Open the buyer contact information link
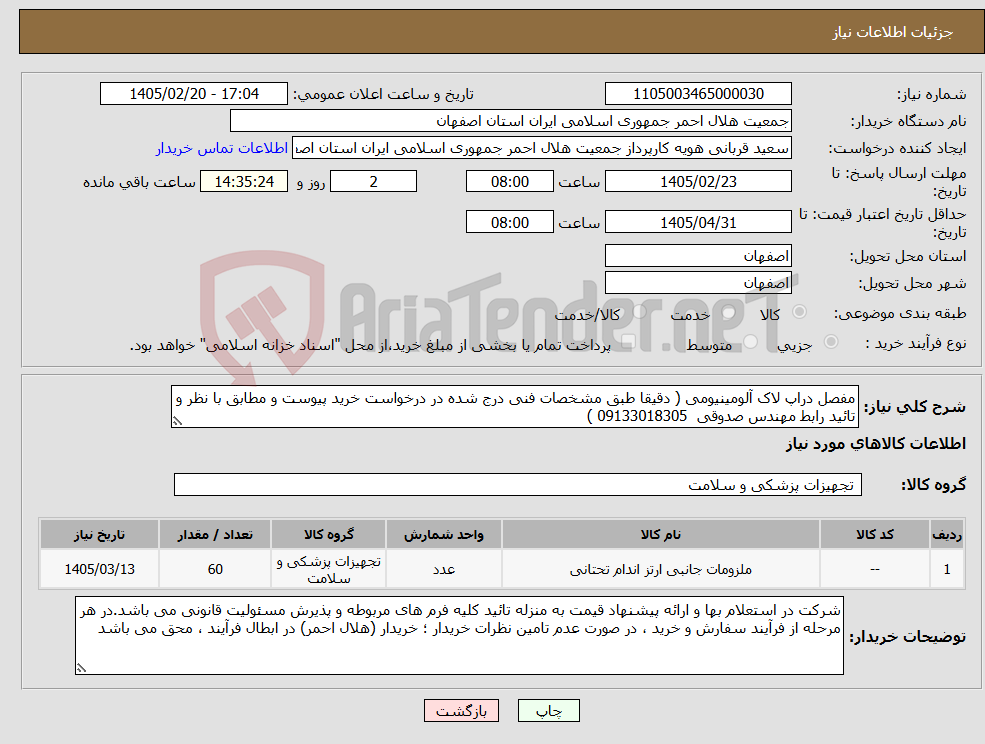This screenshot has height=744, width=985. [222, 148]
